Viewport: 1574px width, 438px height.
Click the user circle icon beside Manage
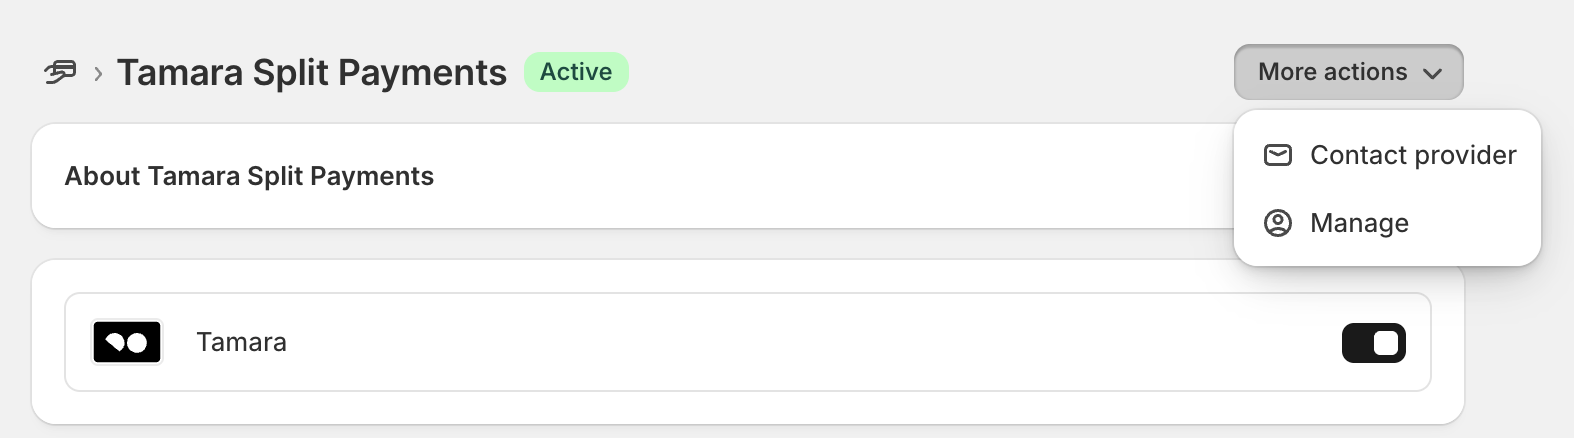click(x=1278, y=223)
